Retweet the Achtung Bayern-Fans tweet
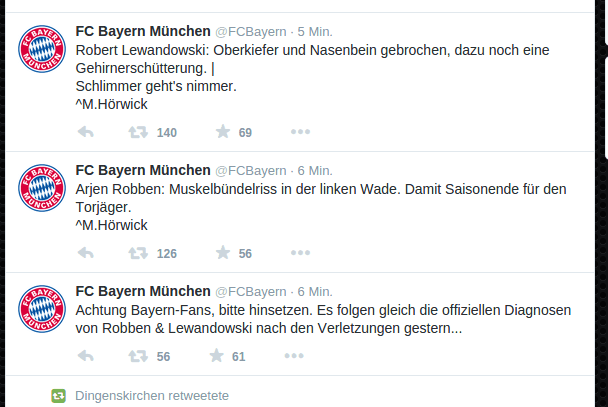Image resolution: width=608 pixels, height=407 pixels. coord(138,356)
